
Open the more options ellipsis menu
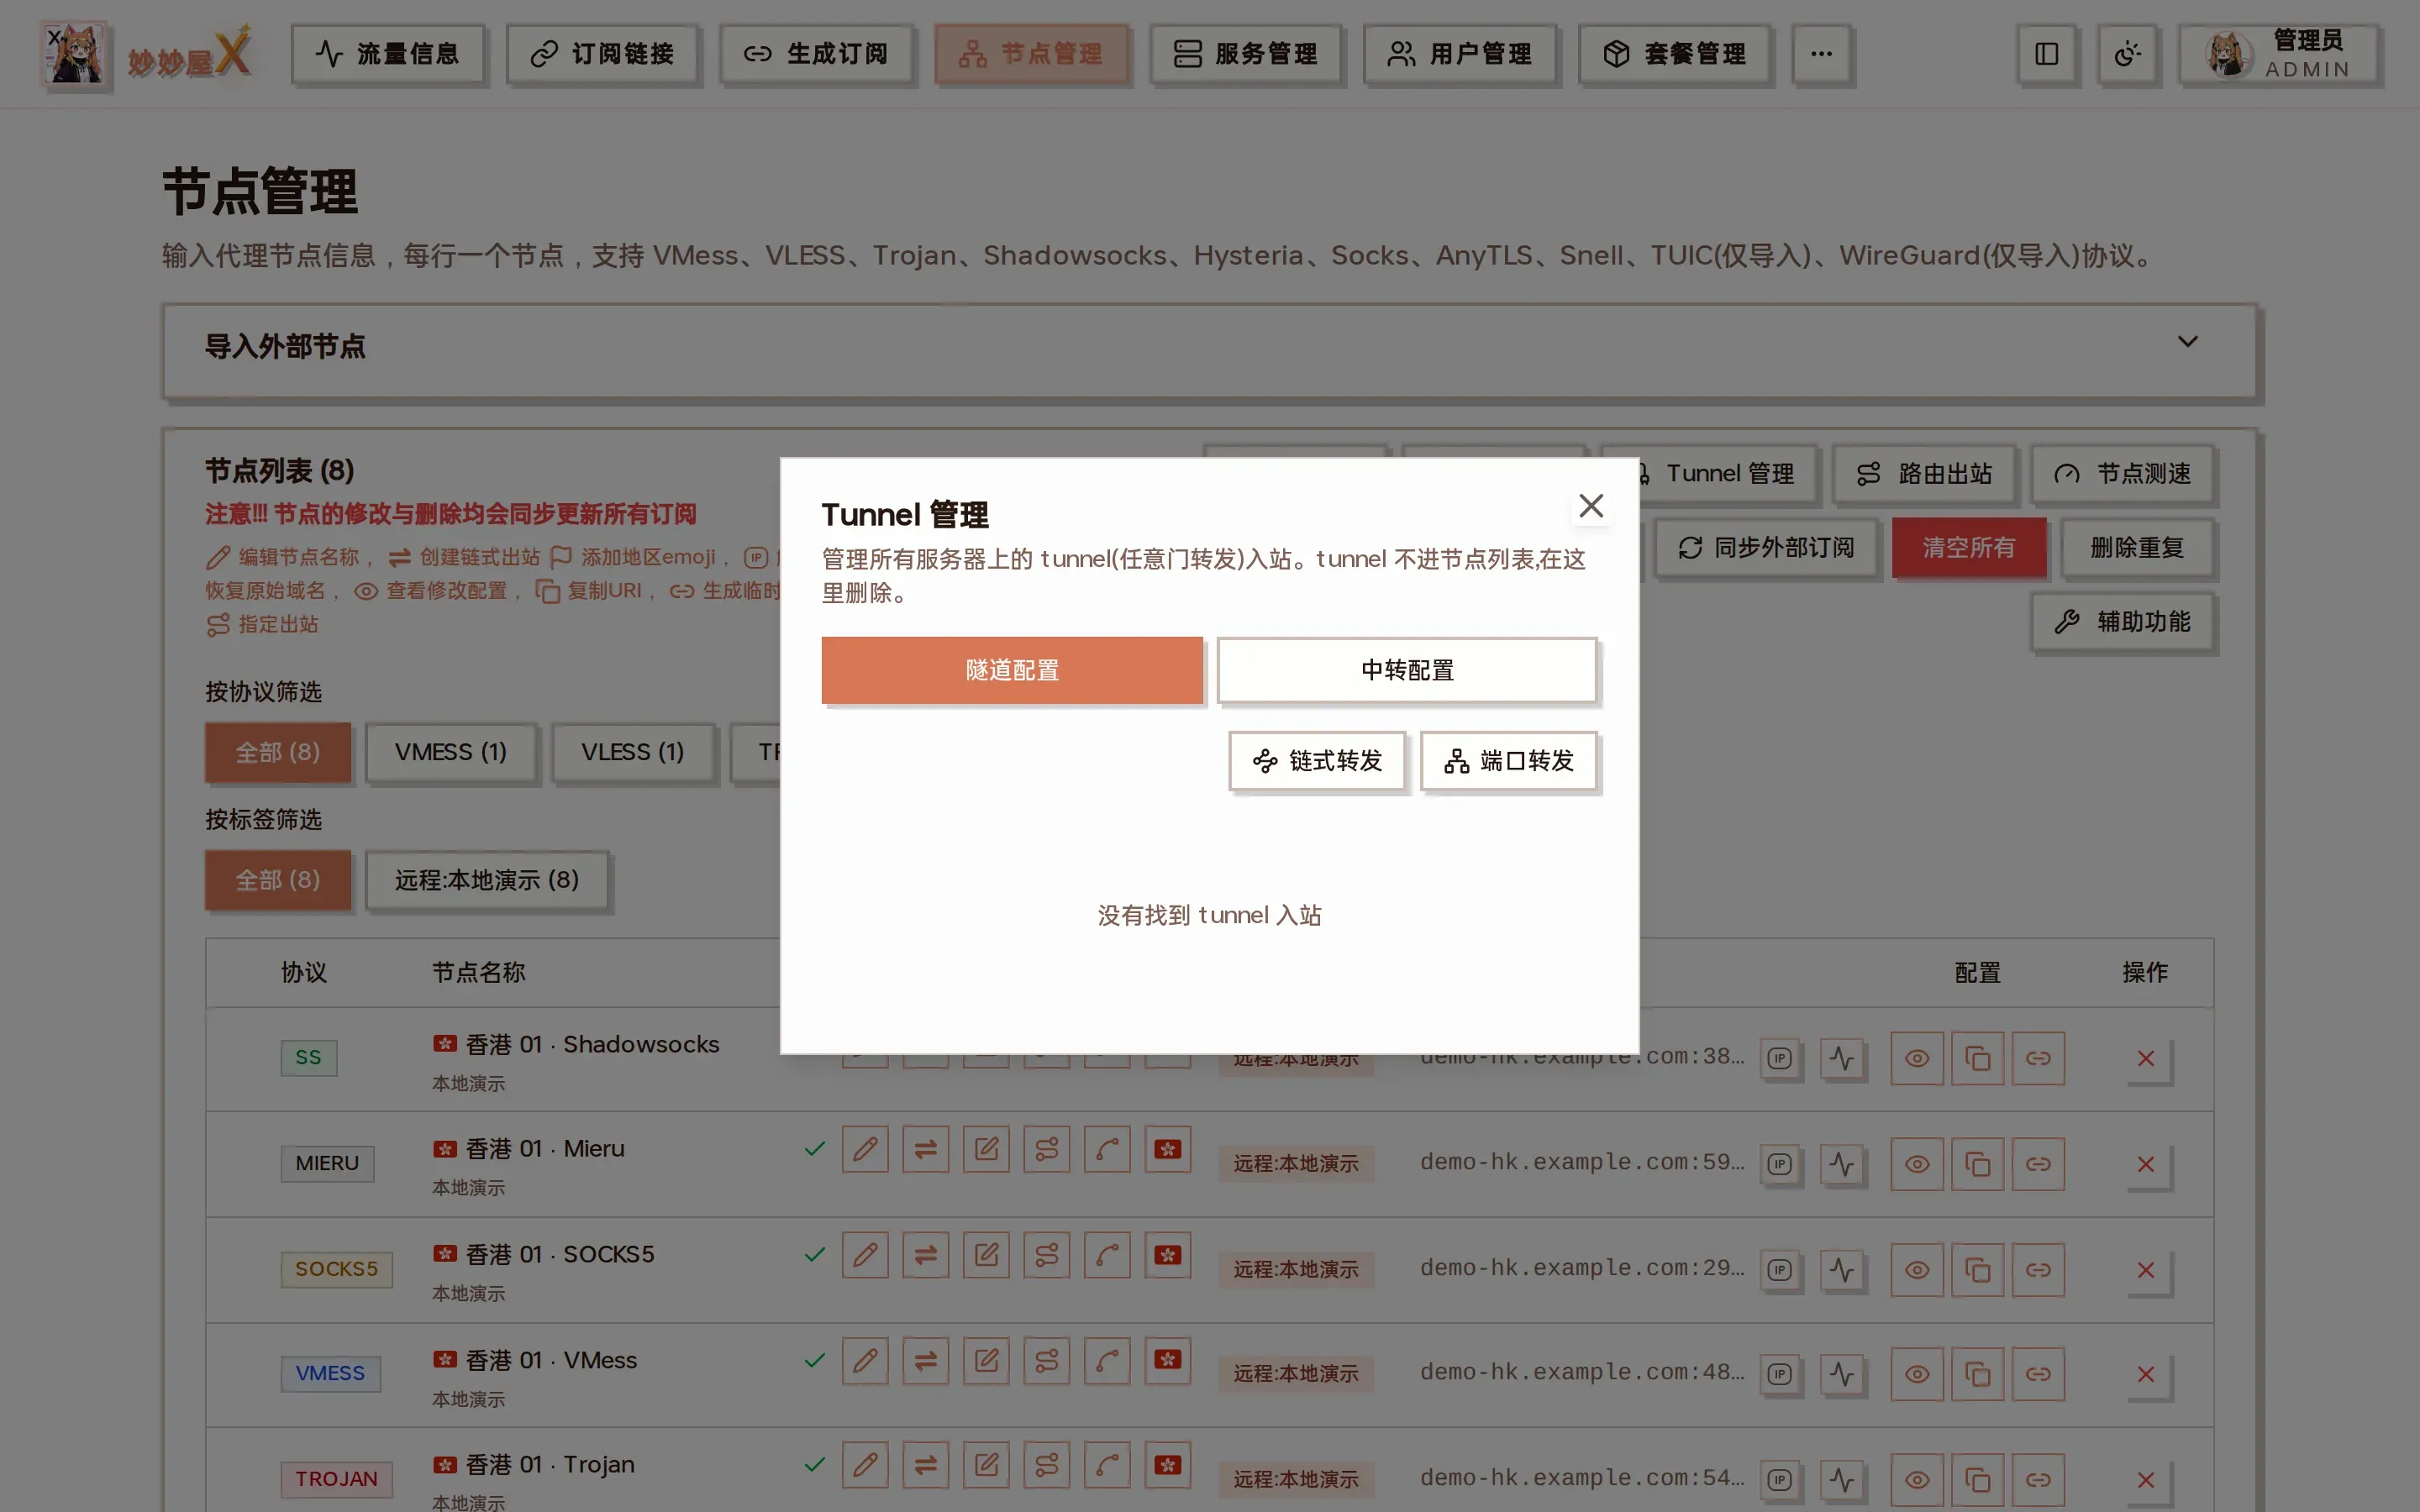(x=1821, y=53)
